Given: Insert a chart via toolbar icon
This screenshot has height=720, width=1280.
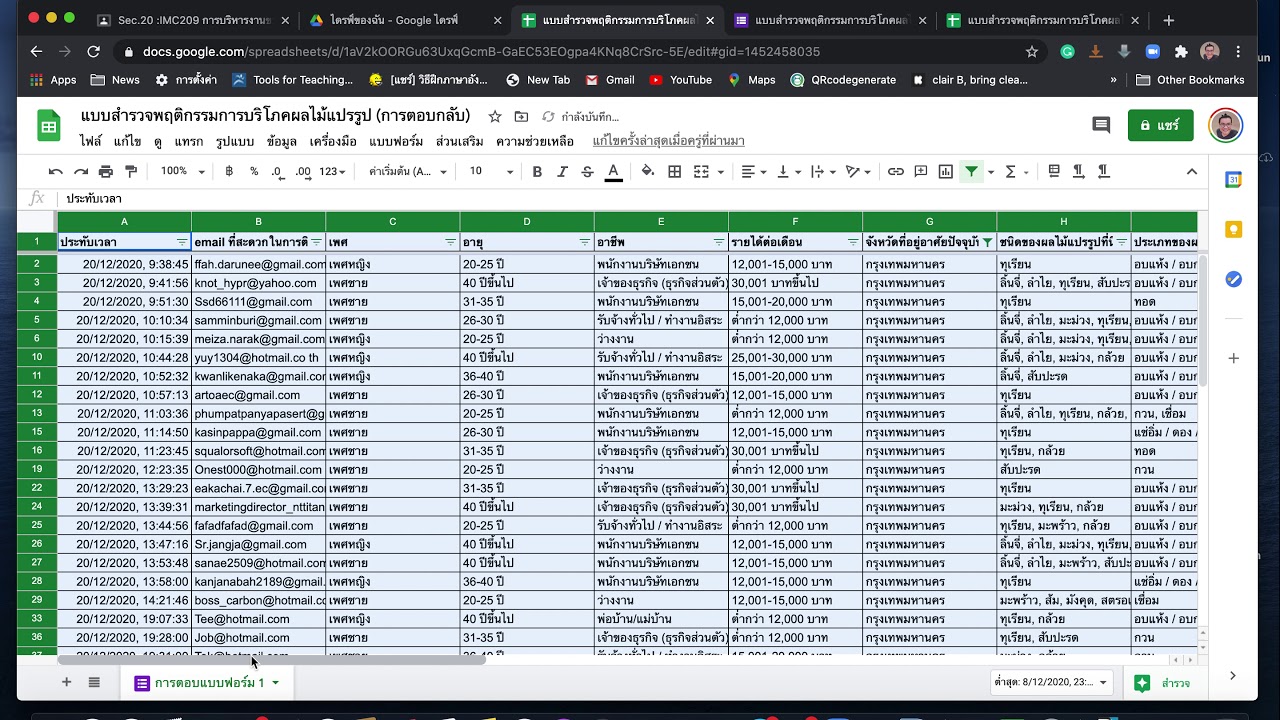Looking at the screenshot, I should coord(946,172).
